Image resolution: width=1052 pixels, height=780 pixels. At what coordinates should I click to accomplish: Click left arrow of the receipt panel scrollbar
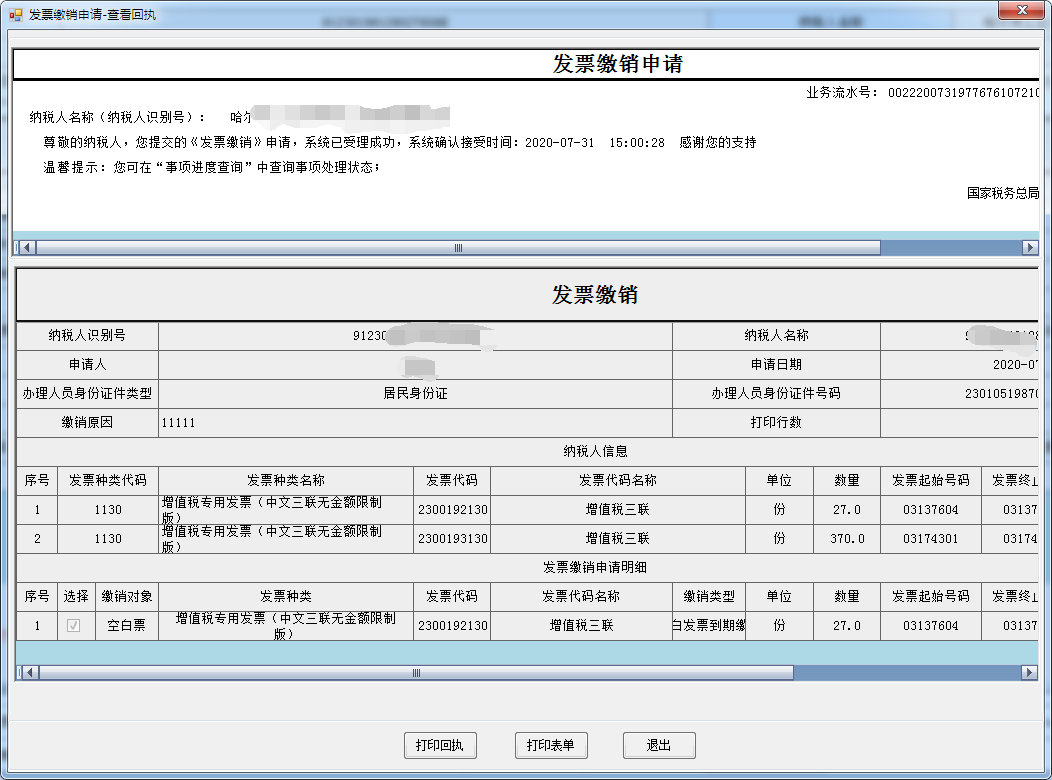tap(26, 247)
